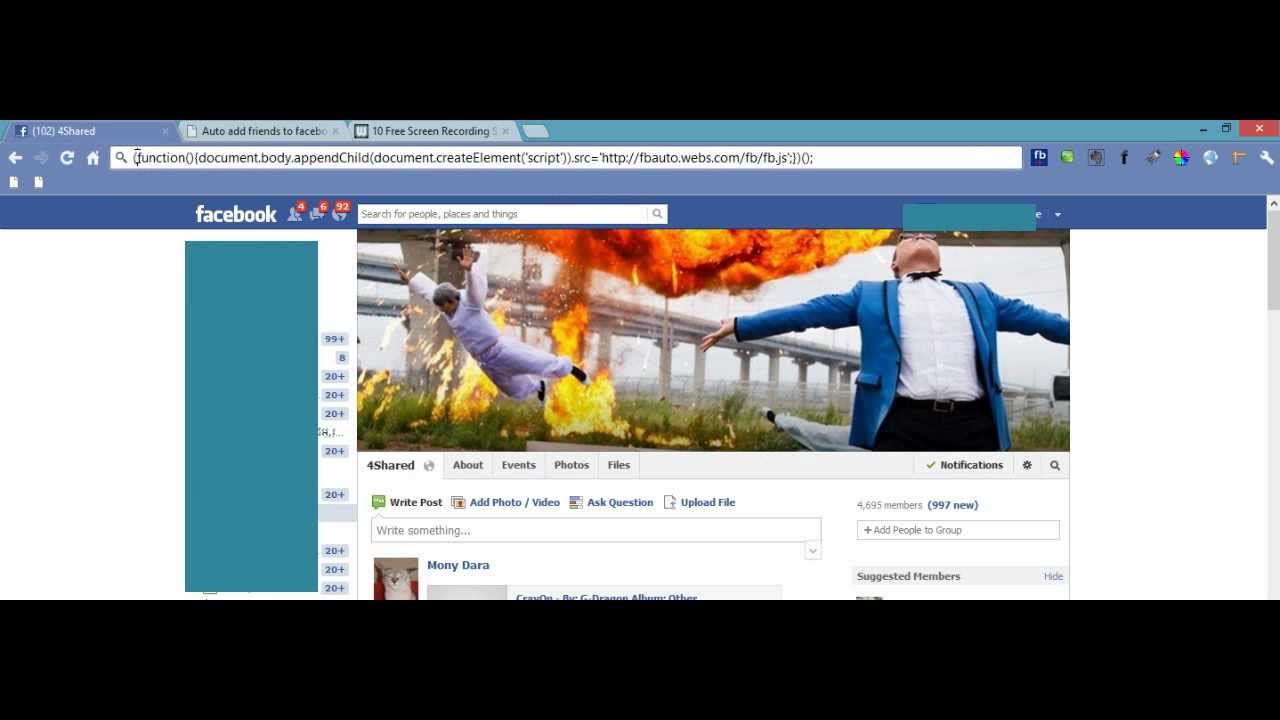Open the color wheel extension icon
The image size is (1280, 720).
tap(1182, 157)
